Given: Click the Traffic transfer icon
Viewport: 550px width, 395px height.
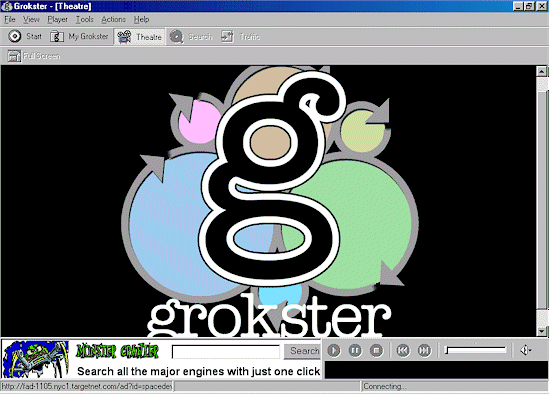Looking at the screenshot, I should 227,36.
